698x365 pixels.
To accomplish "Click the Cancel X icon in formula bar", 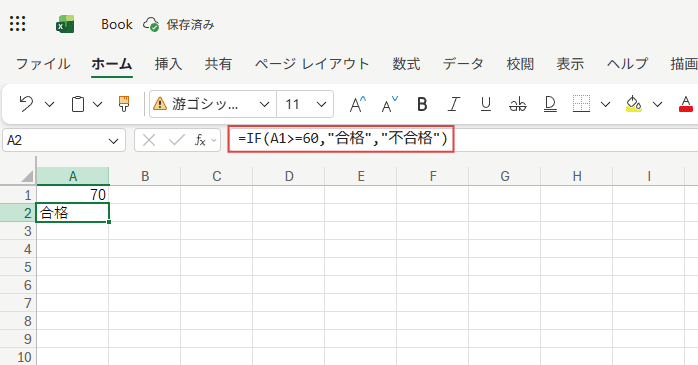I will click(x=149, y=141).
